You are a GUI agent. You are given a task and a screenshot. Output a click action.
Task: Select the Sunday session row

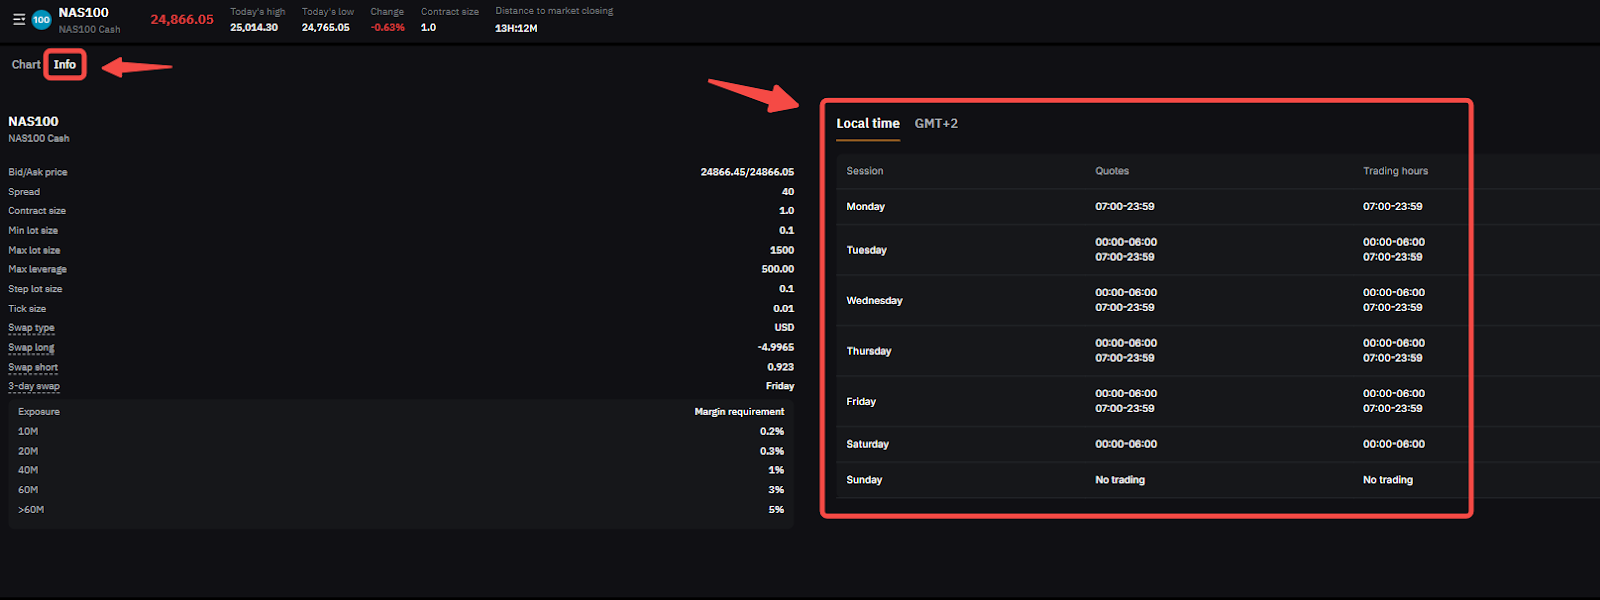tap(864, 480)
